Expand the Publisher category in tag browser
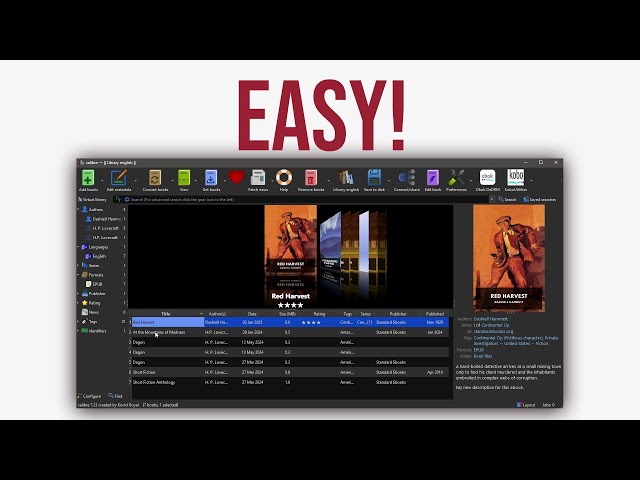Screen dimensions: 640x480 [78, 293]
